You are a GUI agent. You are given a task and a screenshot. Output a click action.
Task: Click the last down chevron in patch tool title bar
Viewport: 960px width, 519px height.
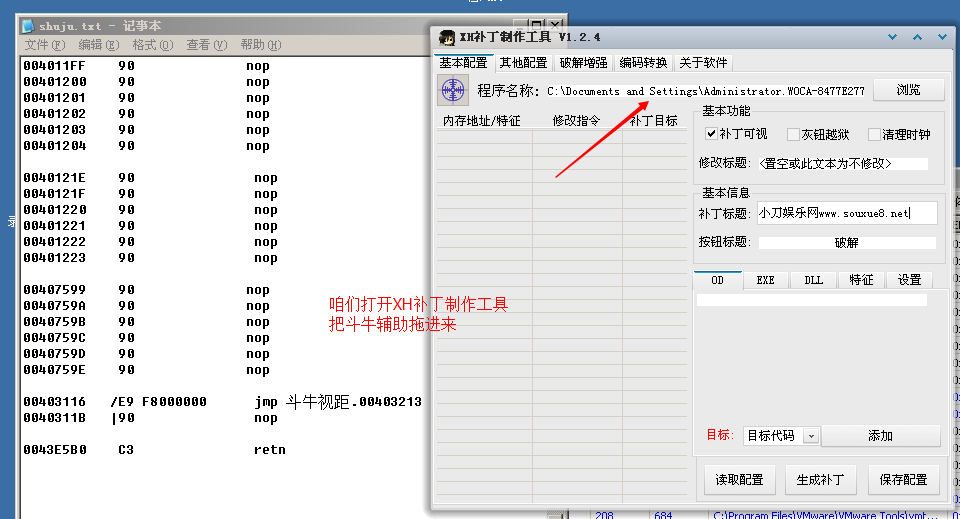click(942, 37)
